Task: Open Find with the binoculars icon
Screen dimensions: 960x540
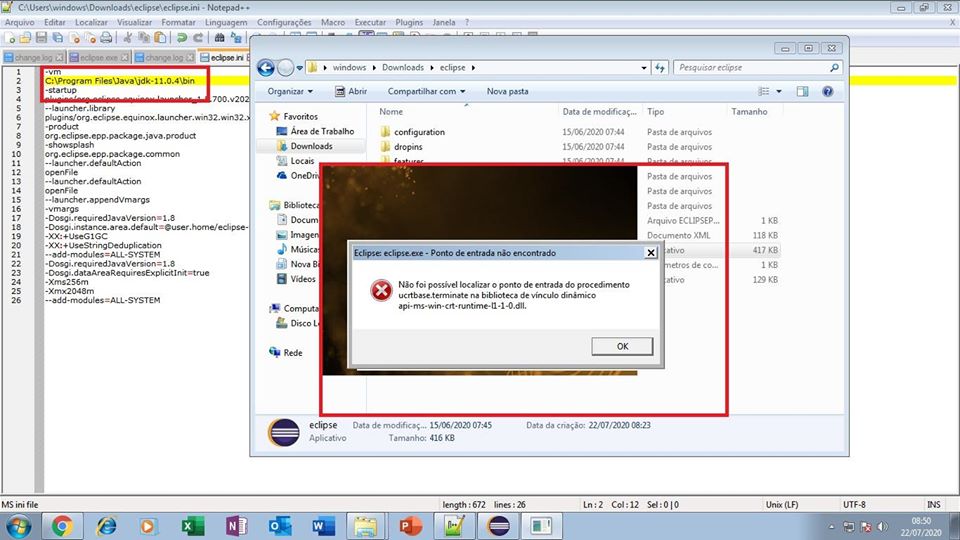Action: tap(219, 38)
